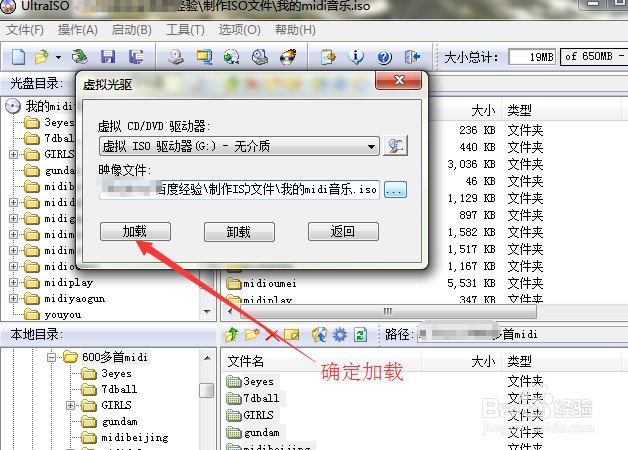This screenshot has width=628, height=450.
Task: Click the 类型 column header in disc list
Action: click(519, 110)
